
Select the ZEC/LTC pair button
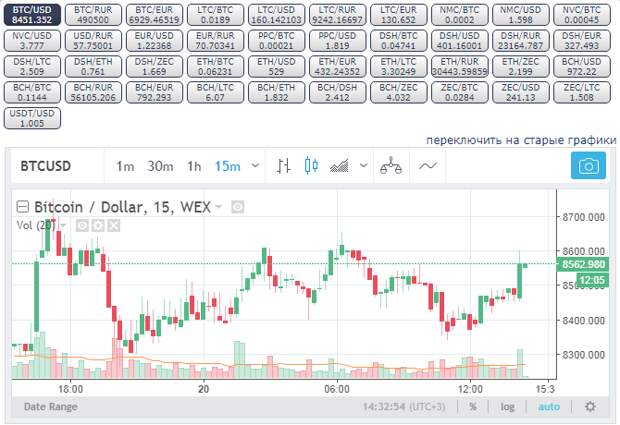(582, 93)
